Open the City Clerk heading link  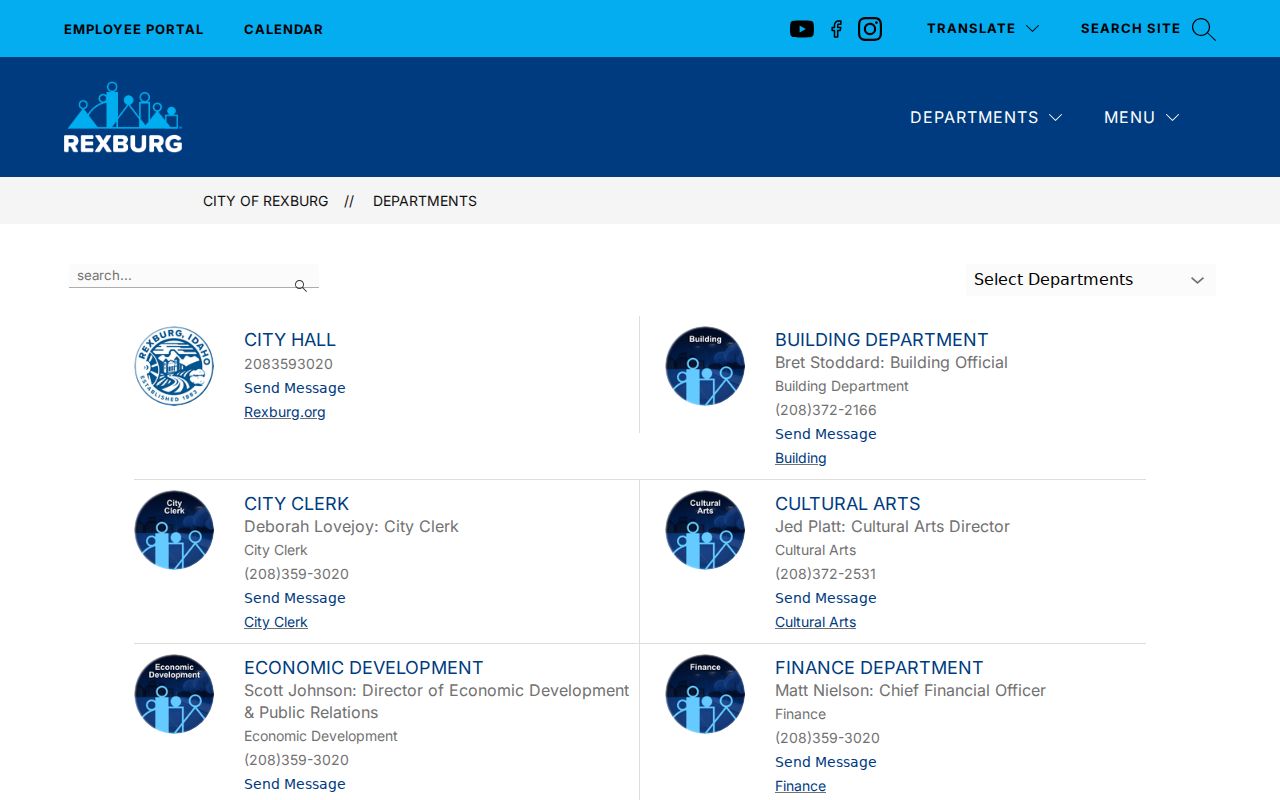click(x=297, y=504)
